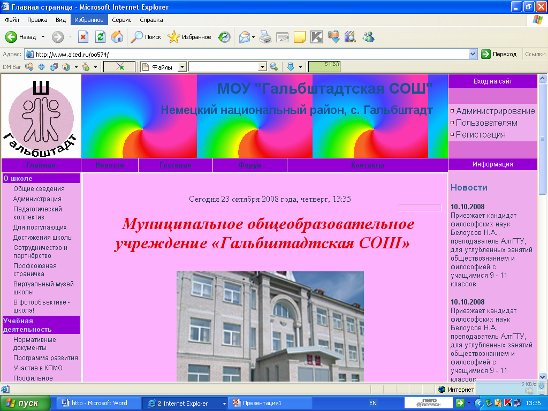The width and height of the screenshot is (548, 411).
Task: Open the Пользователям link
Action: tap(486, 123)
